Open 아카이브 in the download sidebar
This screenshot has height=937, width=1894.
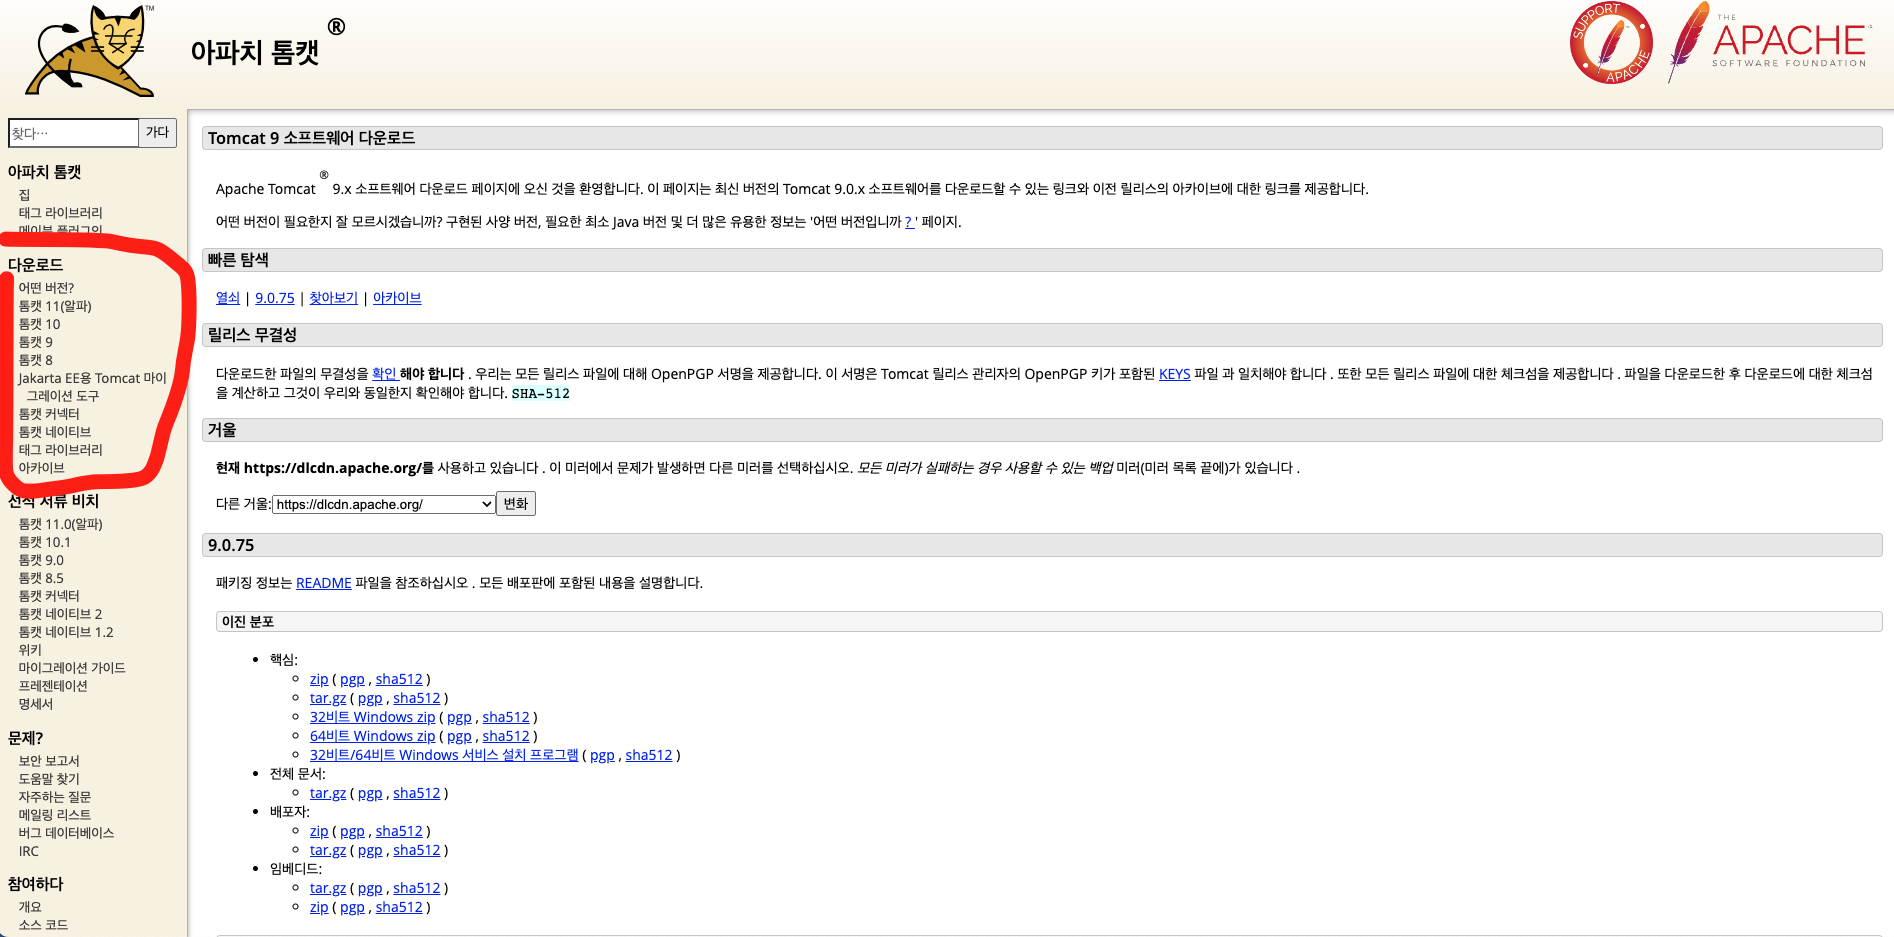pyautogui.click(x=41, y=468)
